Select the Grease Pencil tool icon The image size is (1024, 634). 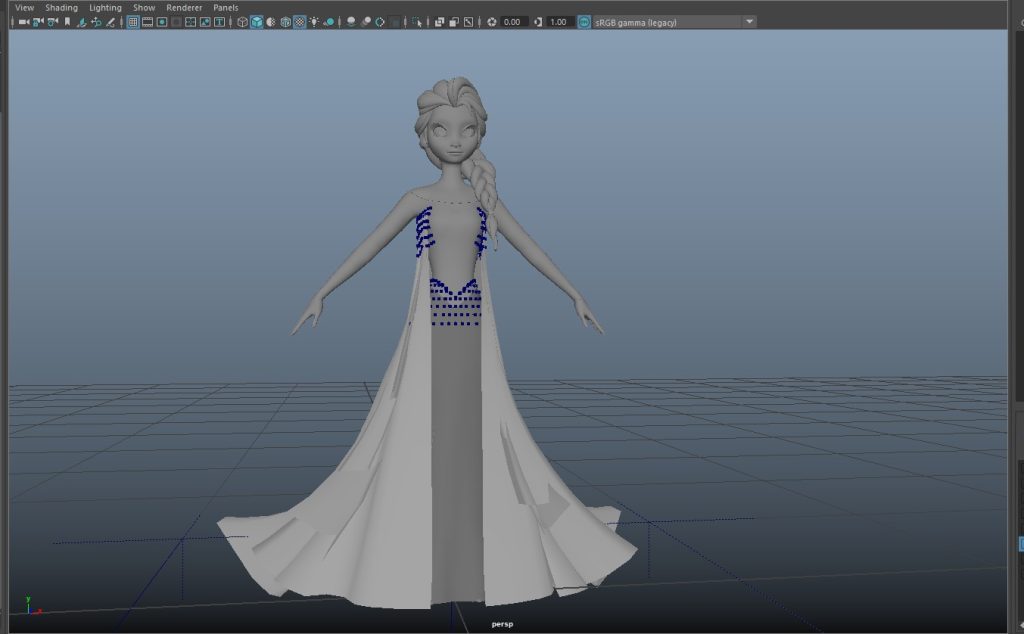point(110,22)
